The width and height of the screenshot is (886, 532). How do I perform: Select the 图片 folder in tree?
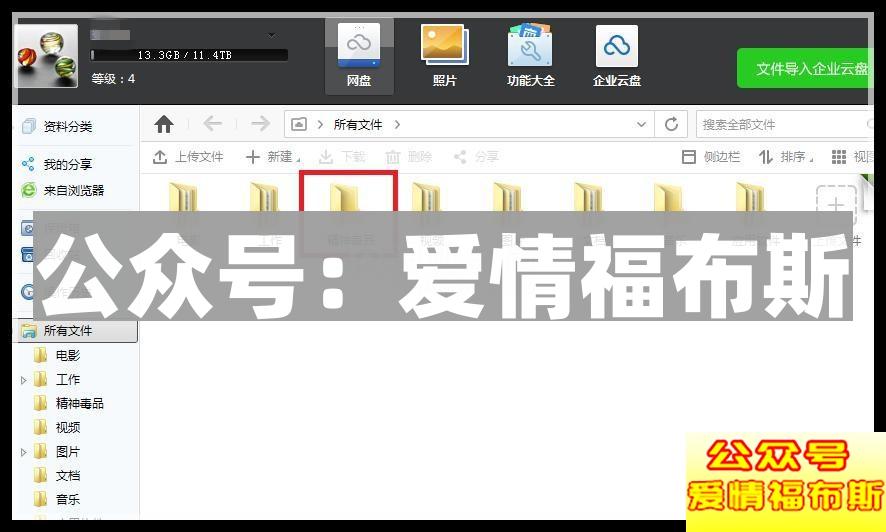(x=68, y=452)
